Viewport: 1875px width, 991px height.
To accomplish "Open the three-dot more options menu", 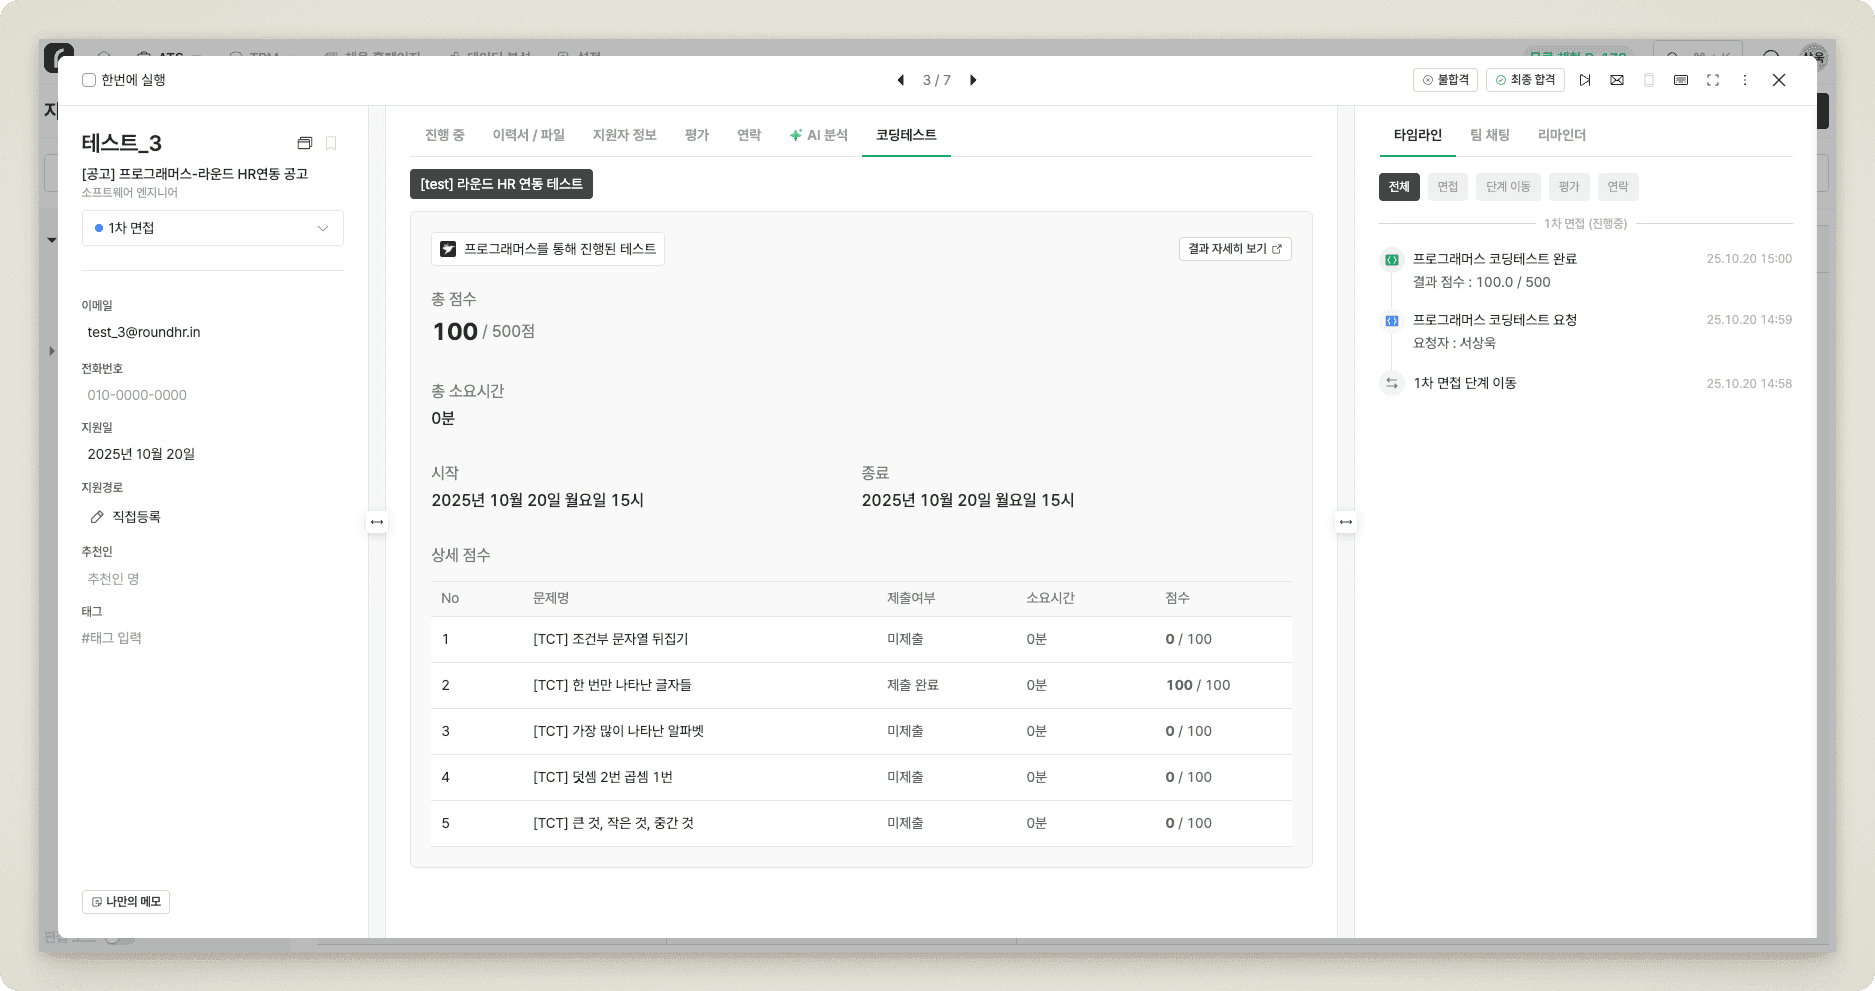I will click(x=1745, y=80).
